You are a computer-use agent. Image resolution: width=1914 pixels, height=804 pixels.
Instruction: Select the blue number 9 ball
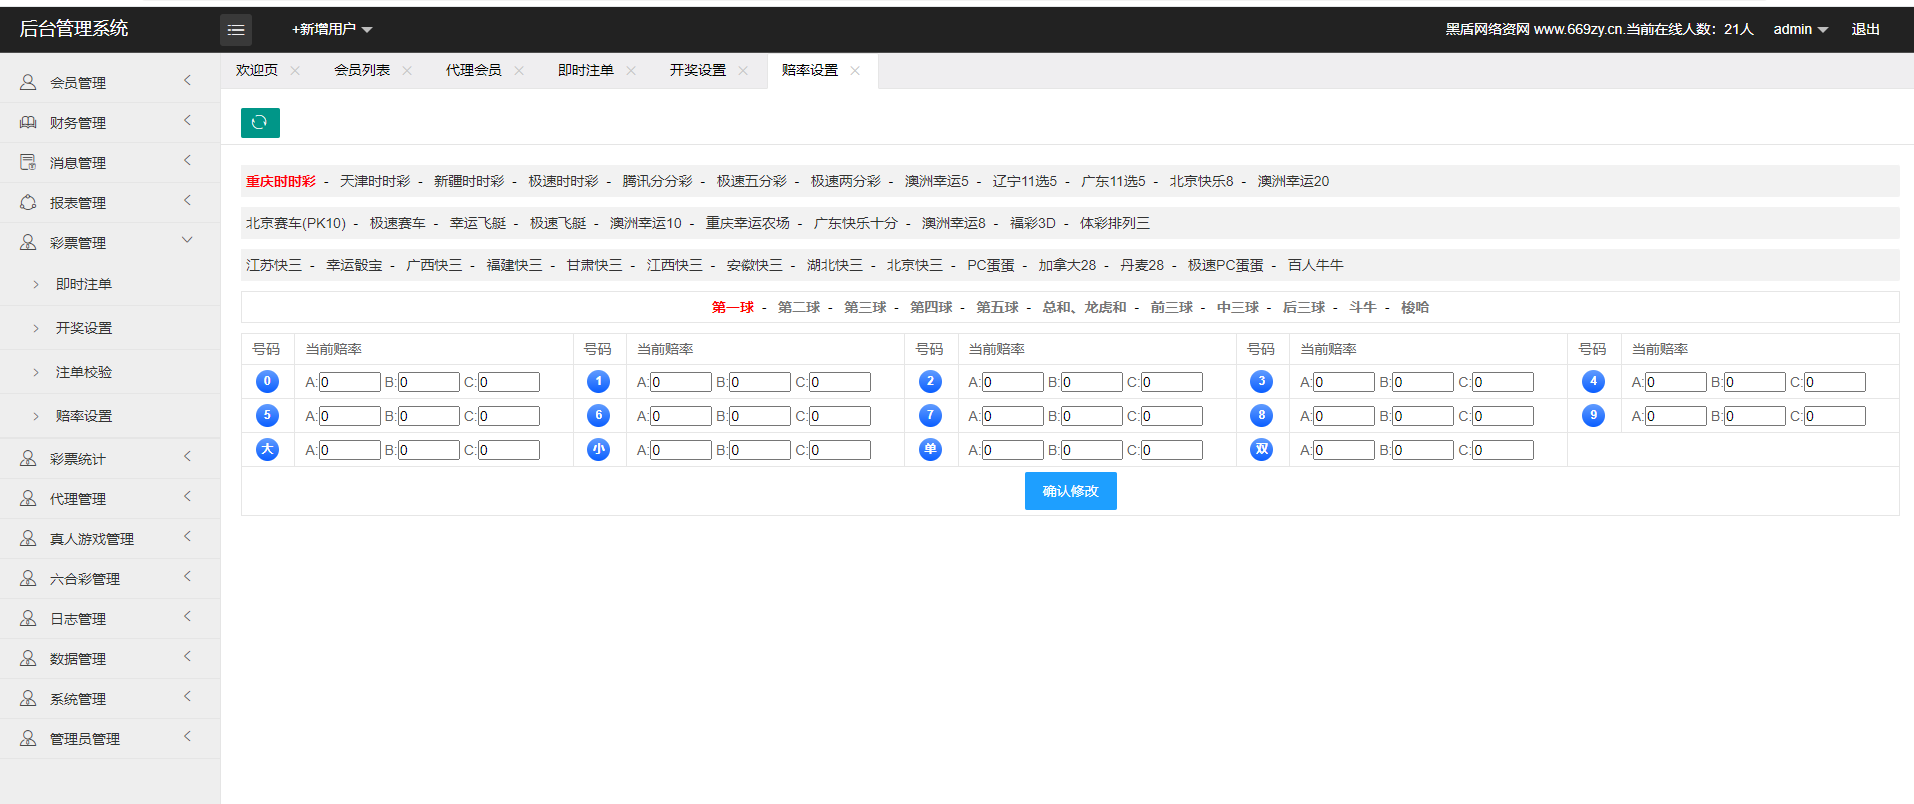click(x=1593, y=415)
